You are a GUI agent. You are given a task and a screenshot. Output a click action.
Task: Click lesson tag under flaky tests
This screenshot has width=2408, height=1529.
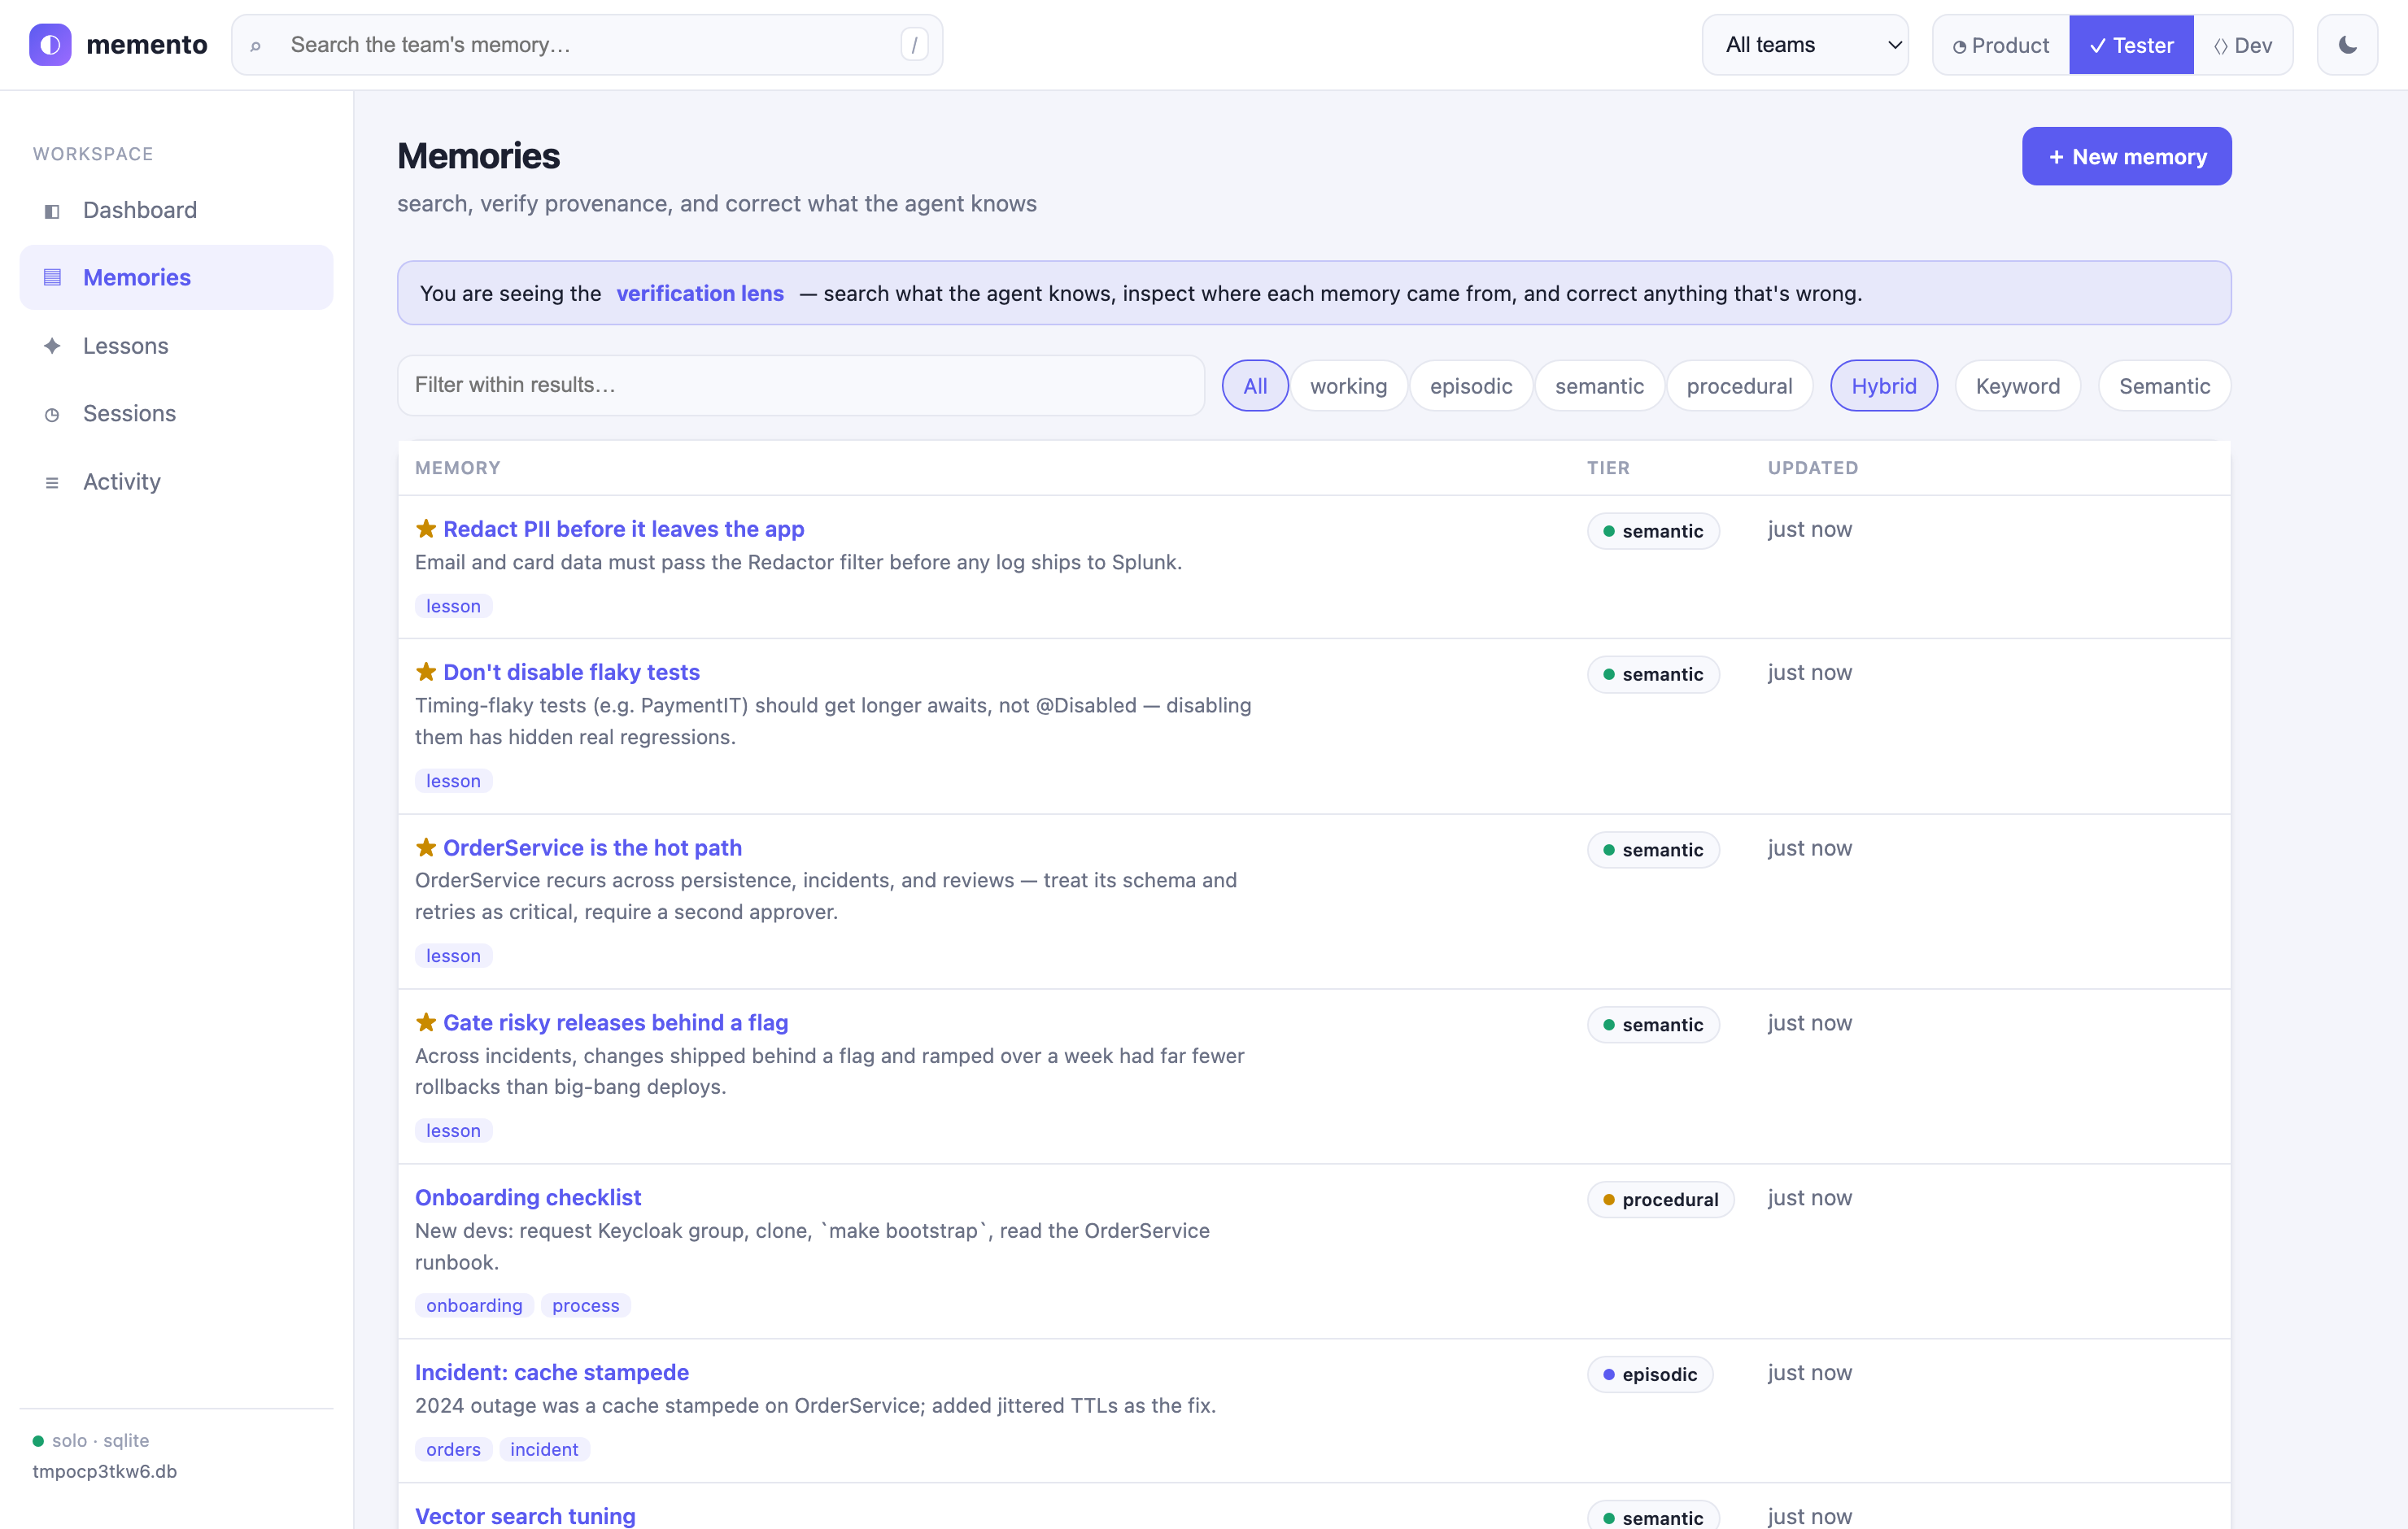(453, 781)
